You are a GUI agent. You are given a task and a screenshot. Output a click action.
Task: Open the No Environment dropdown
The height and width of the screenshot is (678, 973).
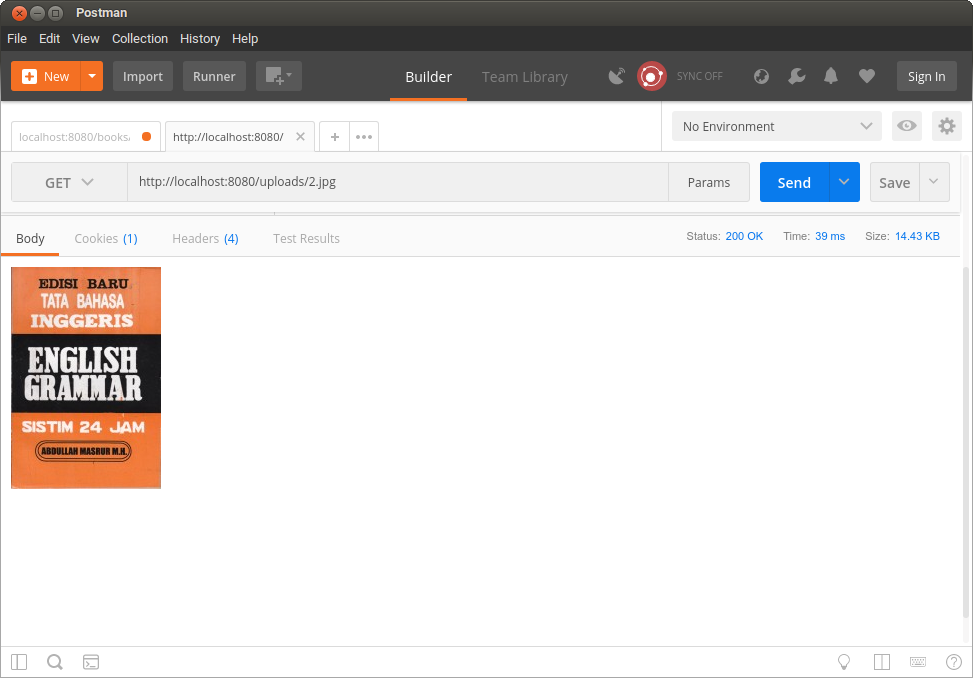(776, 126)
